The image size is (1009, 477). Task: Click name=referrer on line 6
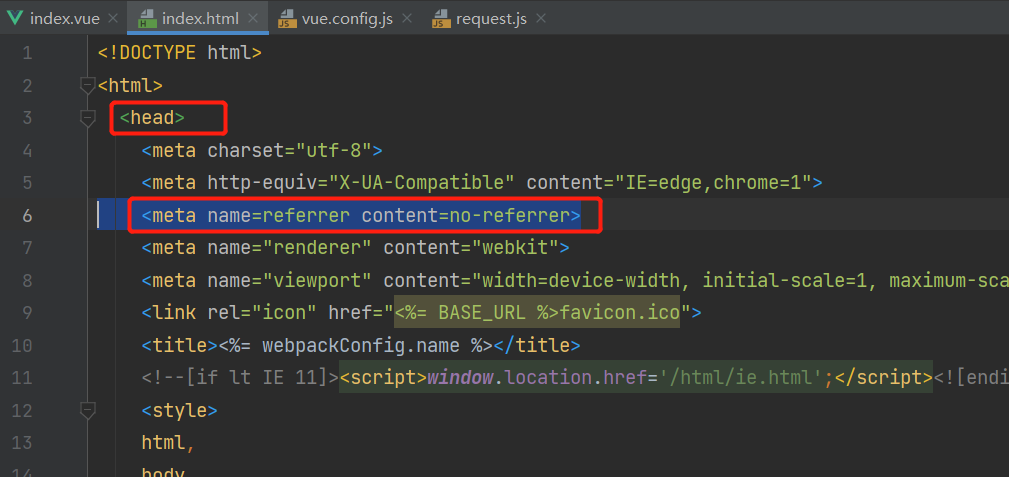[279, 215]
